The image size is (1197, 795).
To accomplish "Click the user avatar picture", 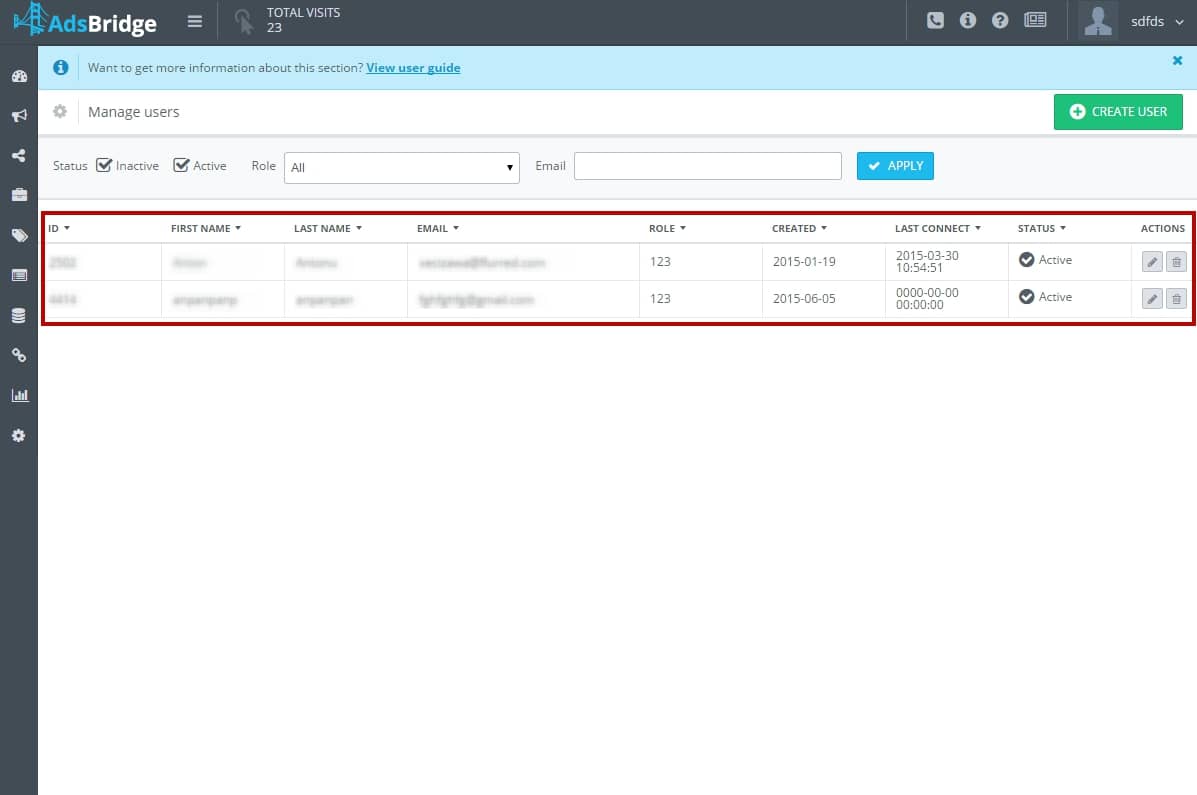I will tap(1098, 21).
